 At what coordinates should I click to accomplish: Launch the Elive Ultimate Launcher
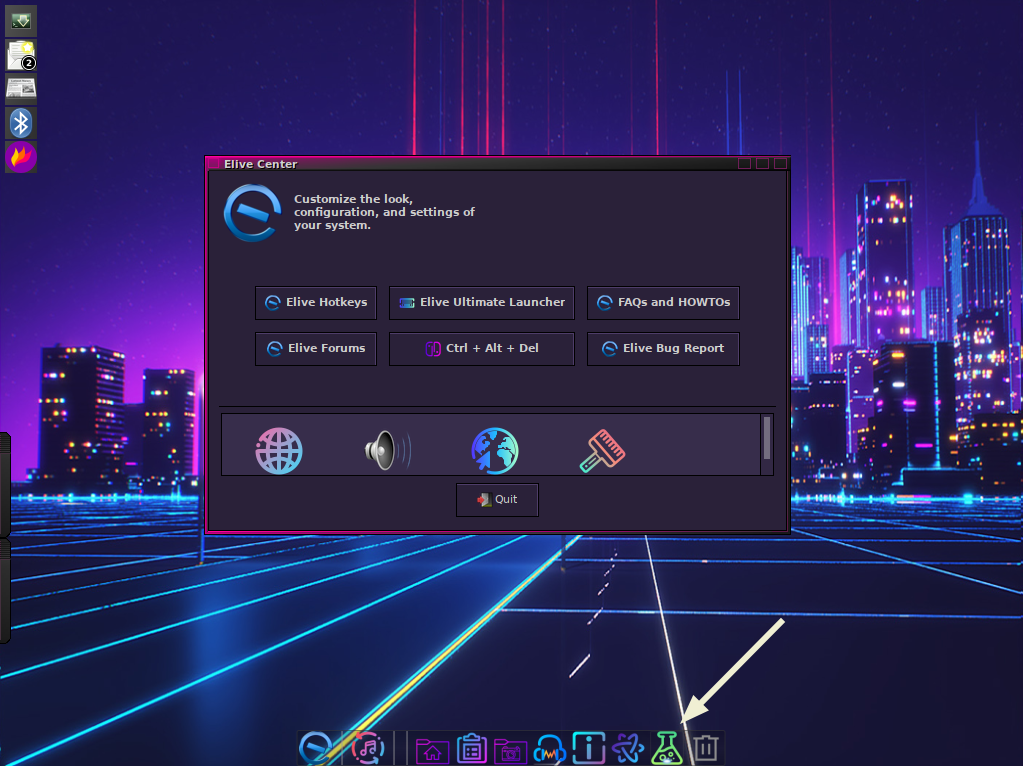tap(481, 303)
